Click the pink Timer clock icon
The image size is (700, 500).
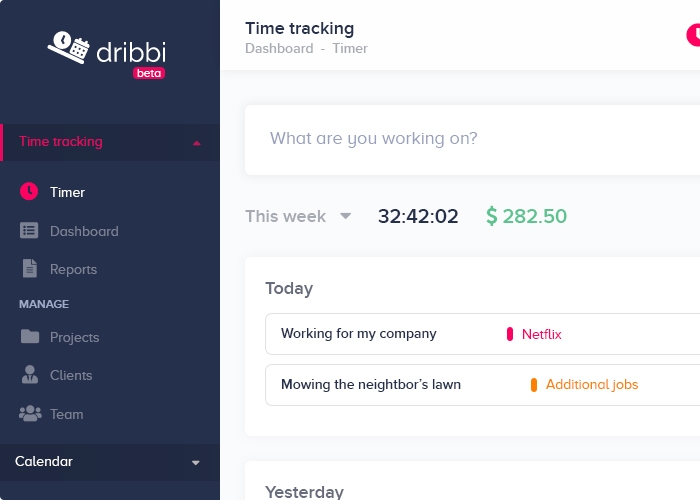pyautogui.click(x=29, y=192)
